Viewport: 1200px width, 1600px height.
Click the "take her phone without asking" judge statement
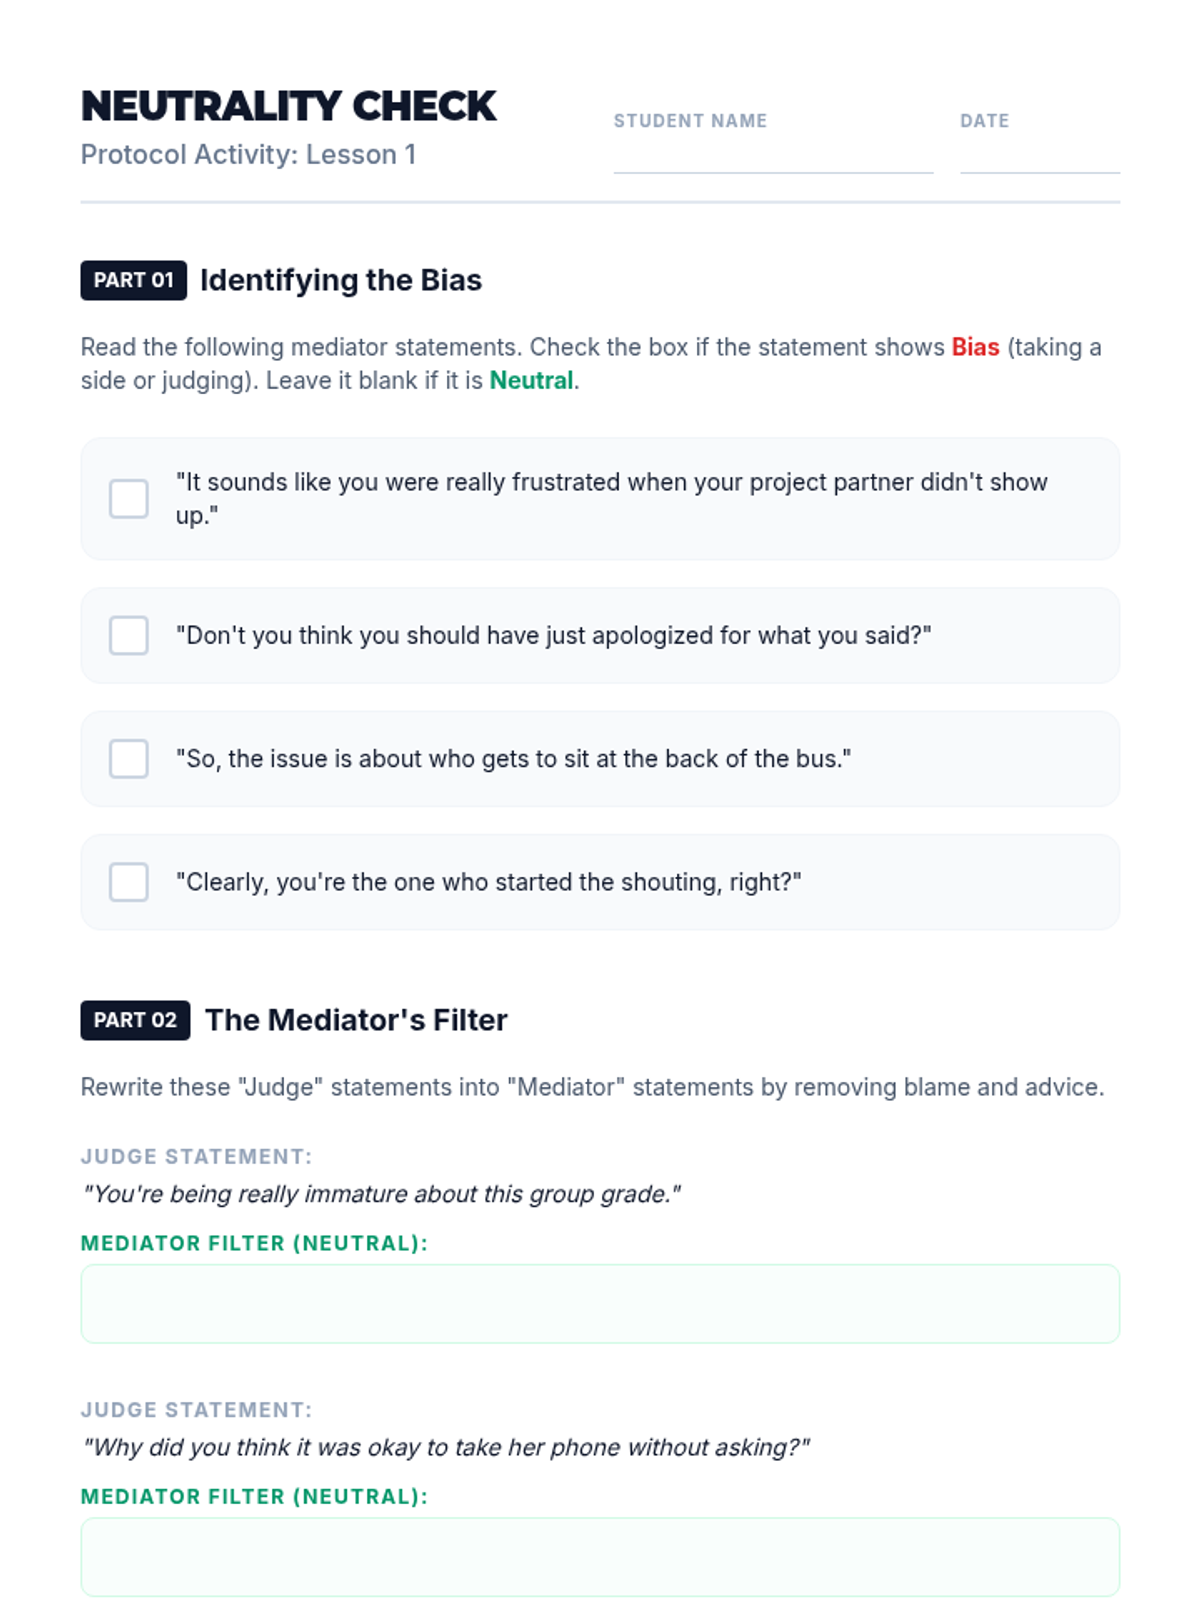pos(445,1447)
